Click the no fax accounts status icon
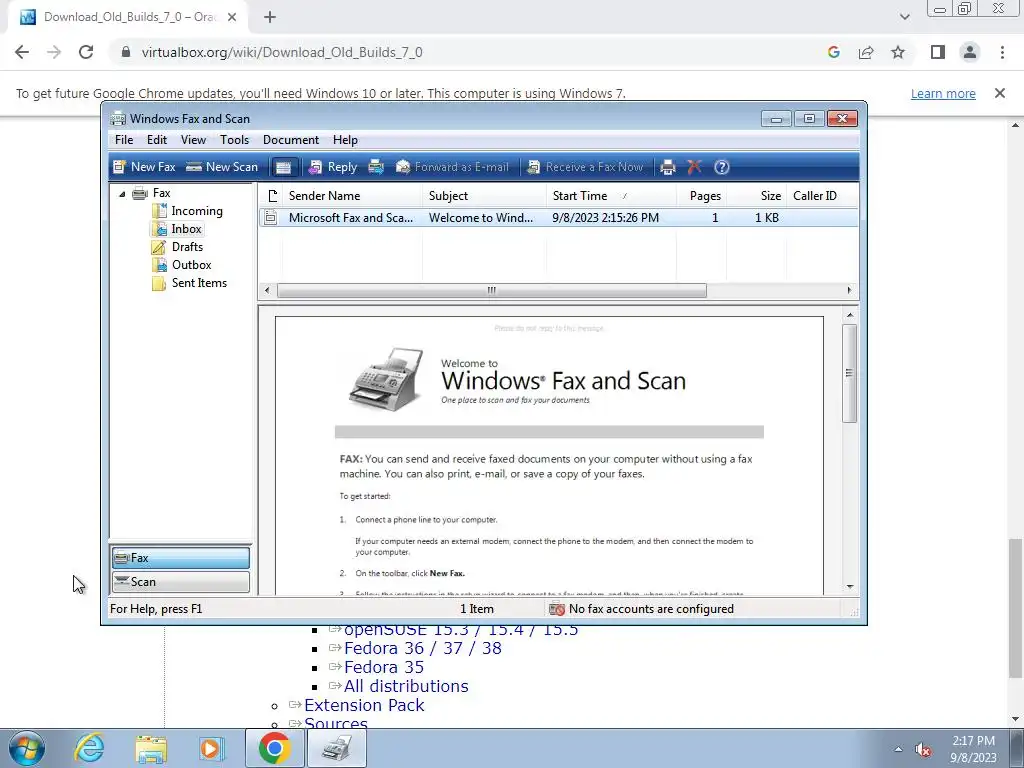1024x768 pixels. click(557, 609)
